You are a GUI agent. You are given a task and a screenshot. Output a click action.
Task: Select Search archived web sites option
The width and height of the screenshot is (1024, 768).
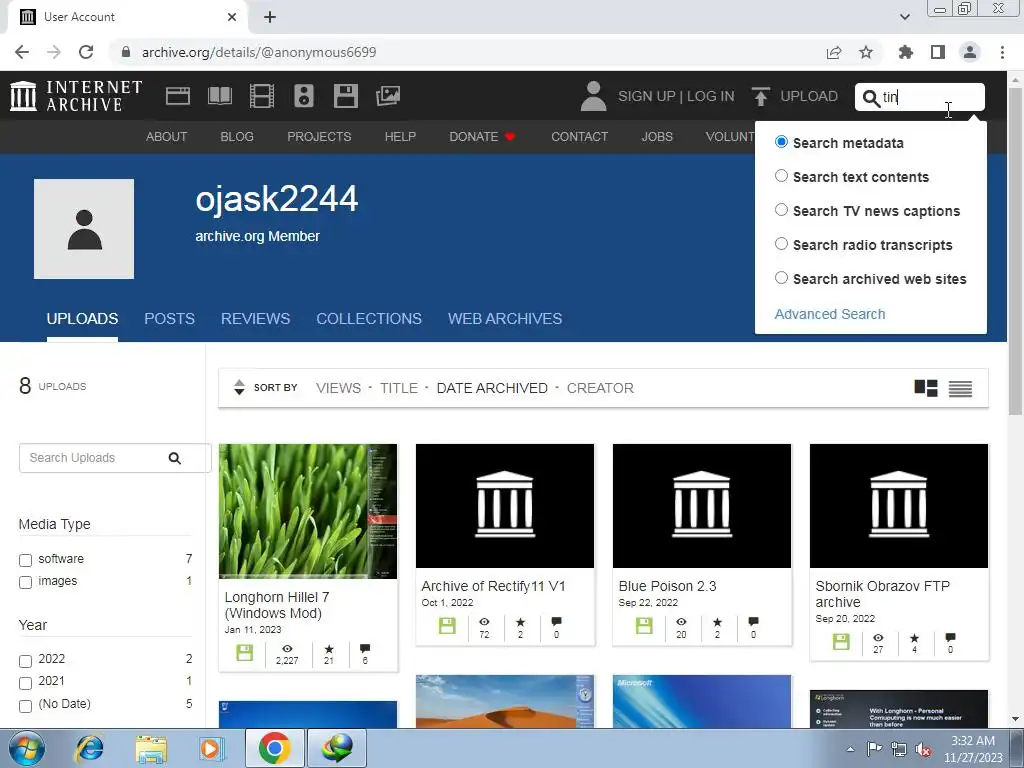pyautogui.click(x=781, y=278)
